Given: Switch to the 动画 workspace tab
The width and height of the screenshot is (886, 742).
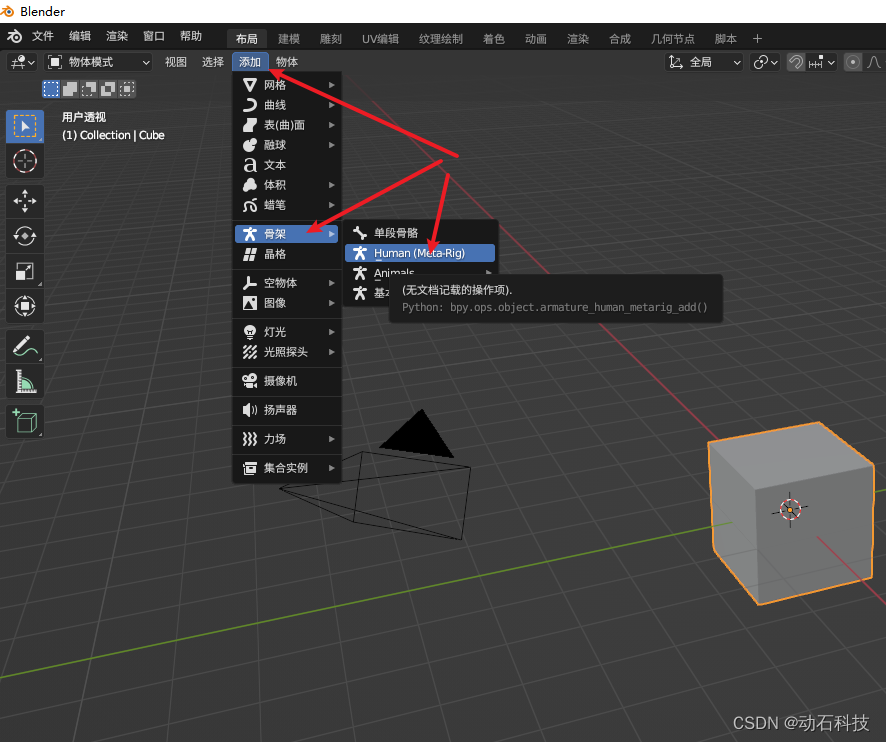Looking at the screenshot, I should pyautogui.click(x=536, y=39).
